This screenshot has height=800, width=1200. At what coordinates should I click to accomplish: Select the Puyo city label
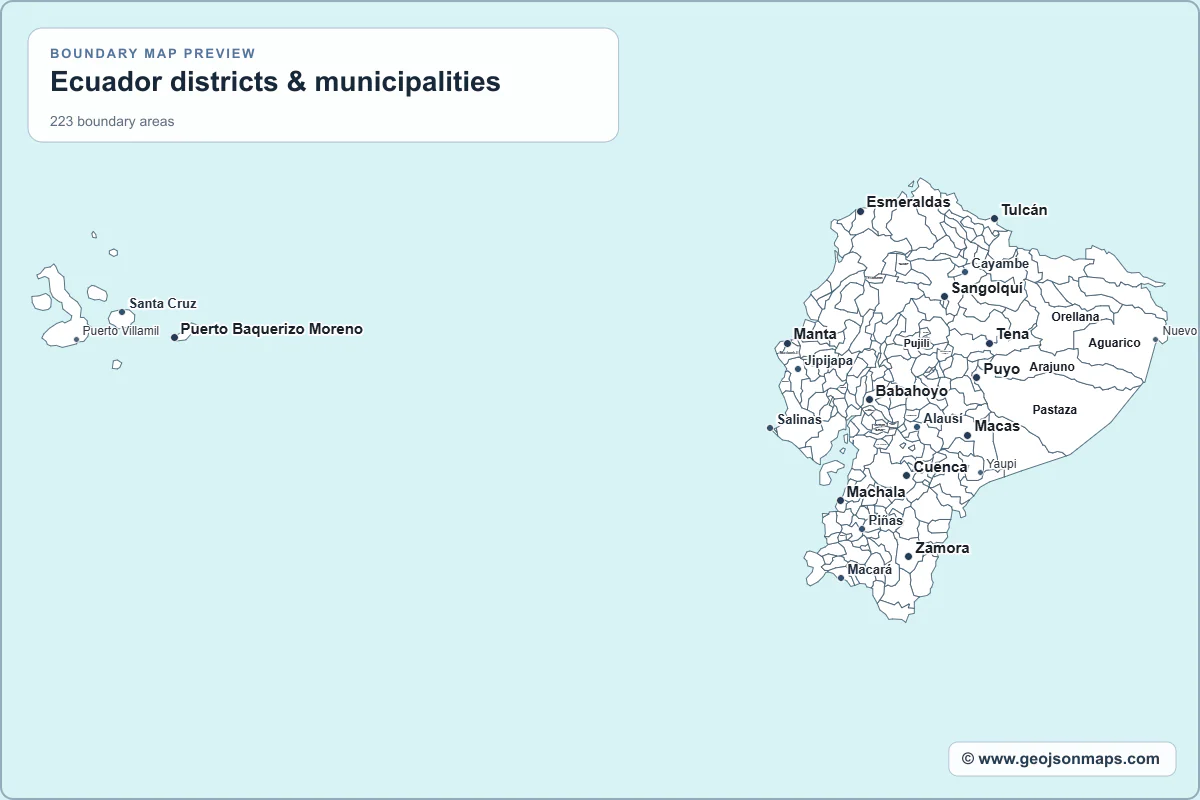(x=1001, y=369)
